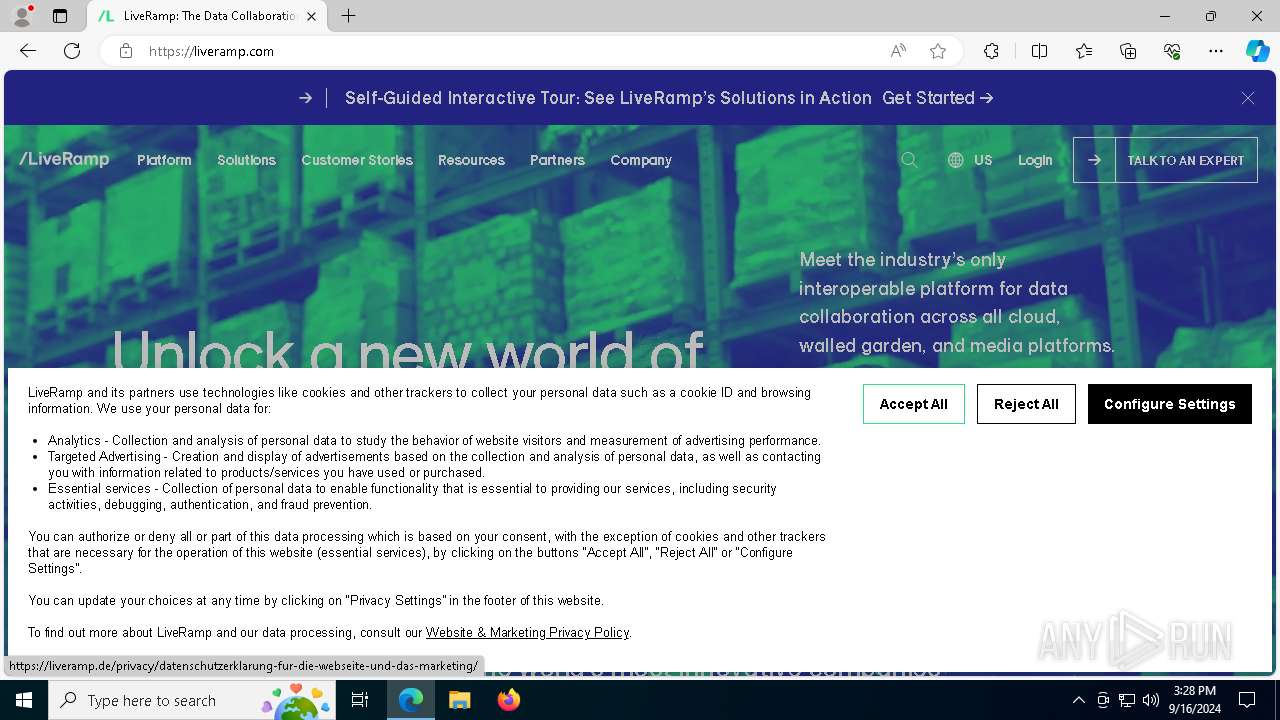Show hidden tray icons chevron
The image size is (1280, 720).
[x=1078, y=700]
